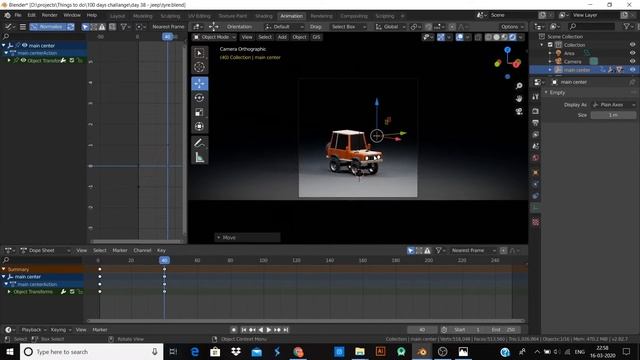Click the red X axis gizmo ball
The width and height of the screenshot is (640, 360).
[x=517, y=63]
